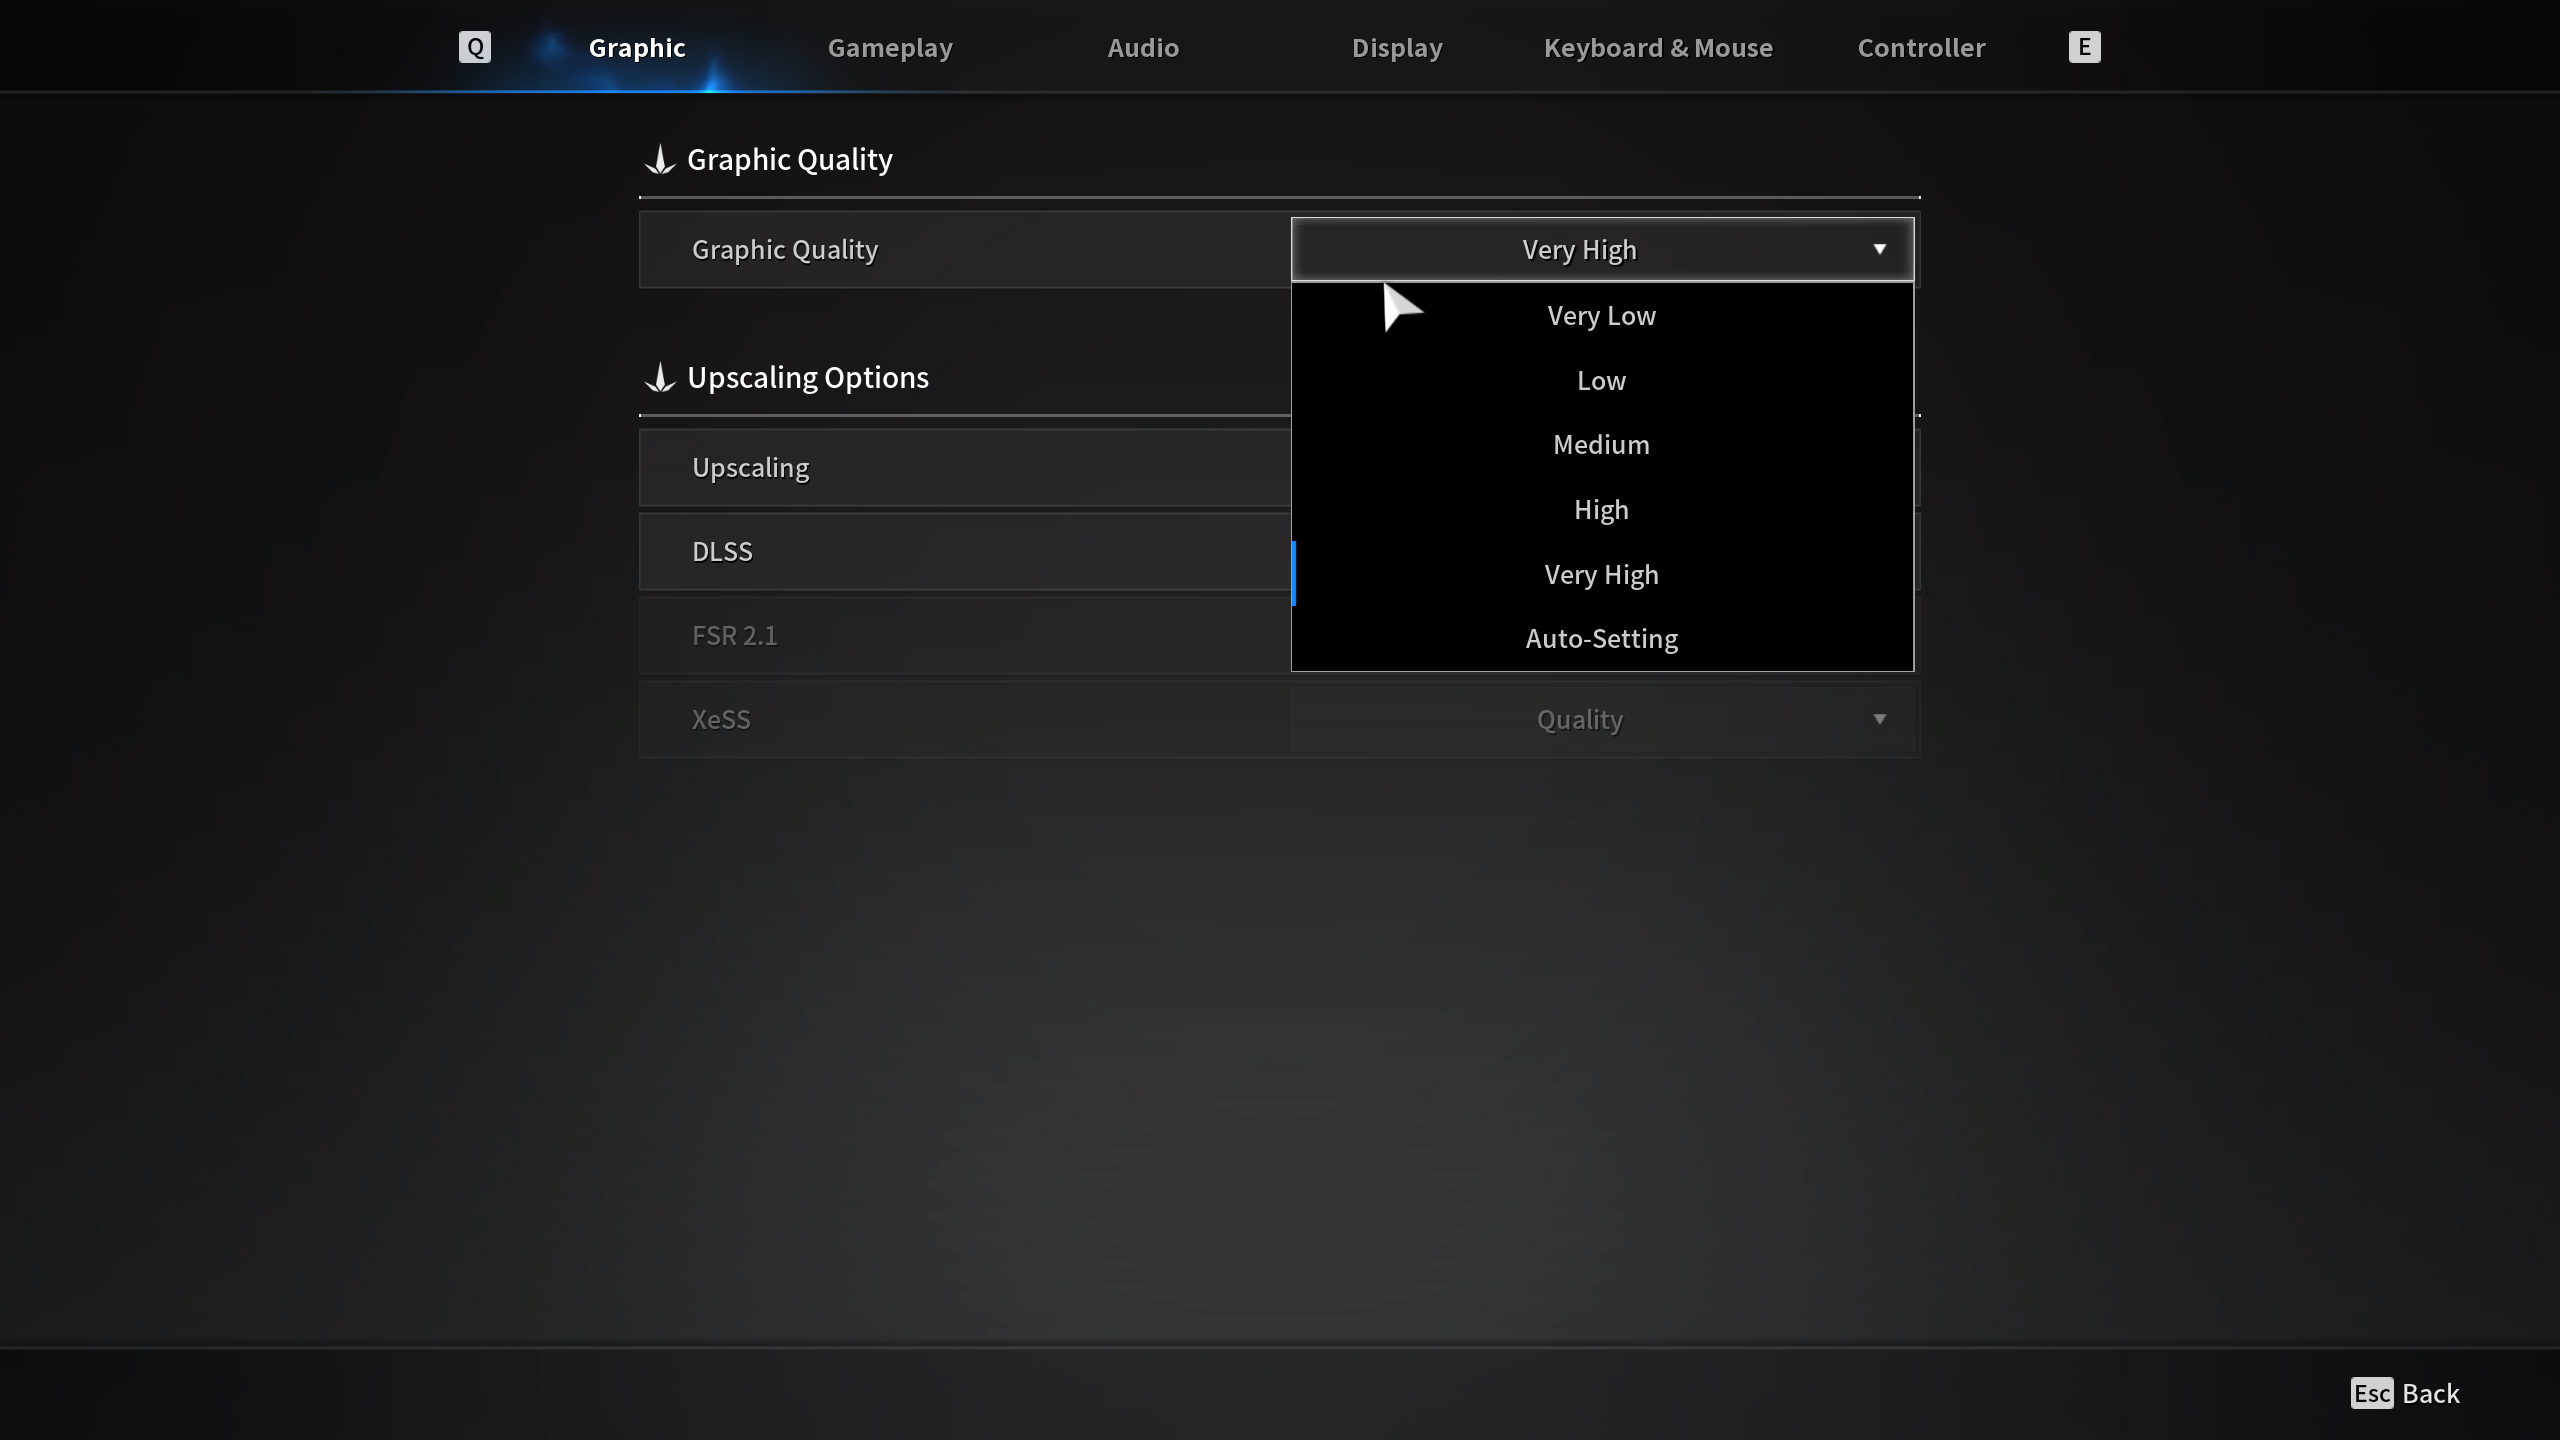2560x1440 pixels.
Task: Pick Medium graphic quality
Action: (1601, 445)
